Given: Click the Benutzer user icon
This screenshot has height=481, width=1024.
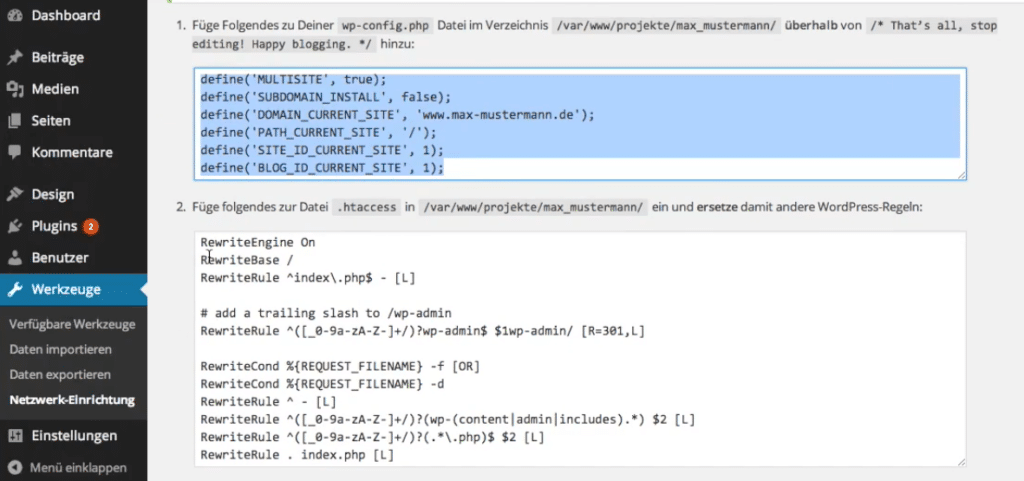Looking at the screenshot, I should 14,258.
